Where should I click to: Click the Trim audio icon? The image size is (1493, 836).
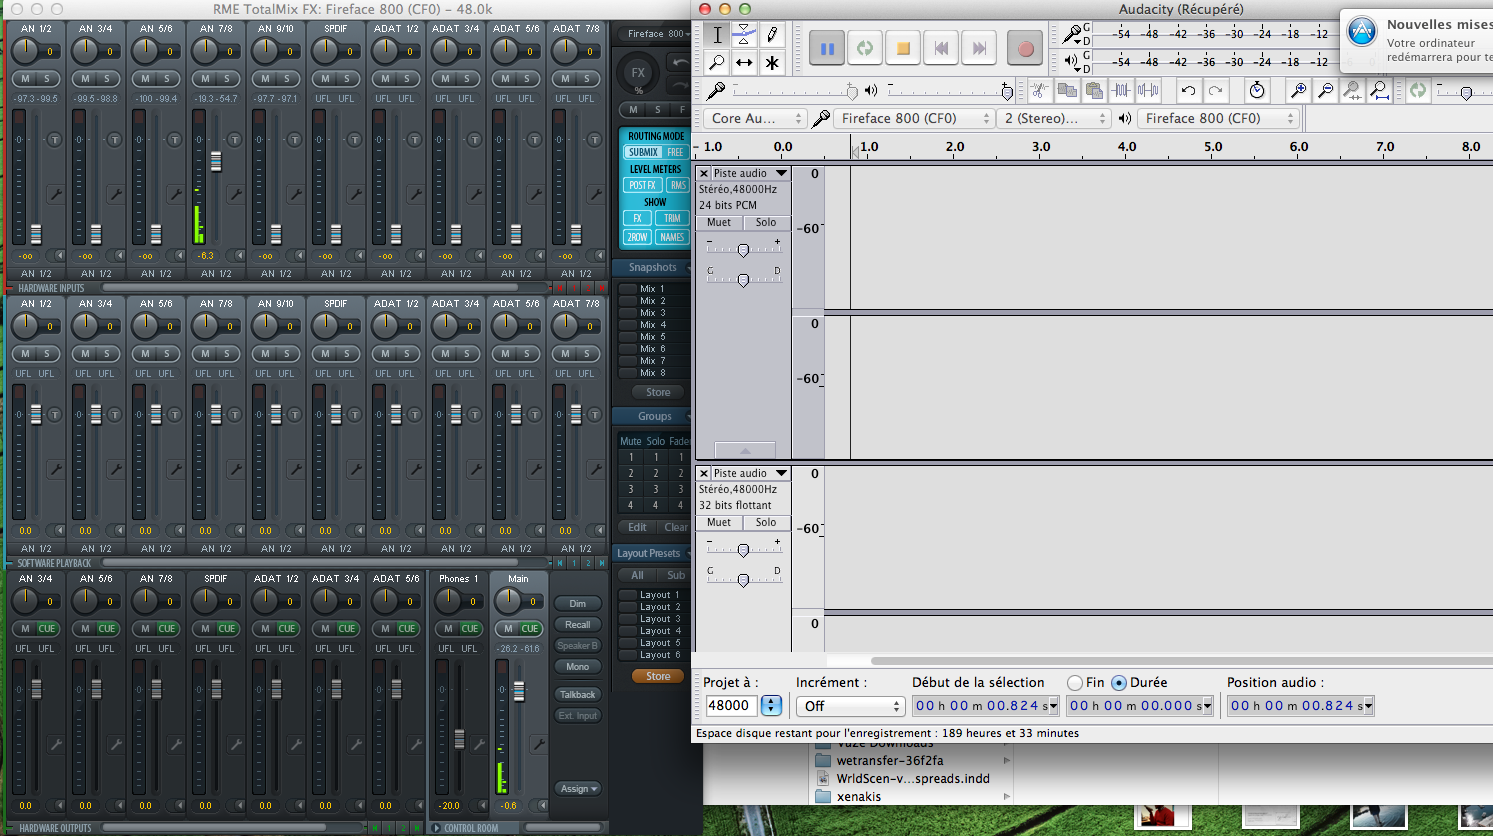[x=1121, y=91]
